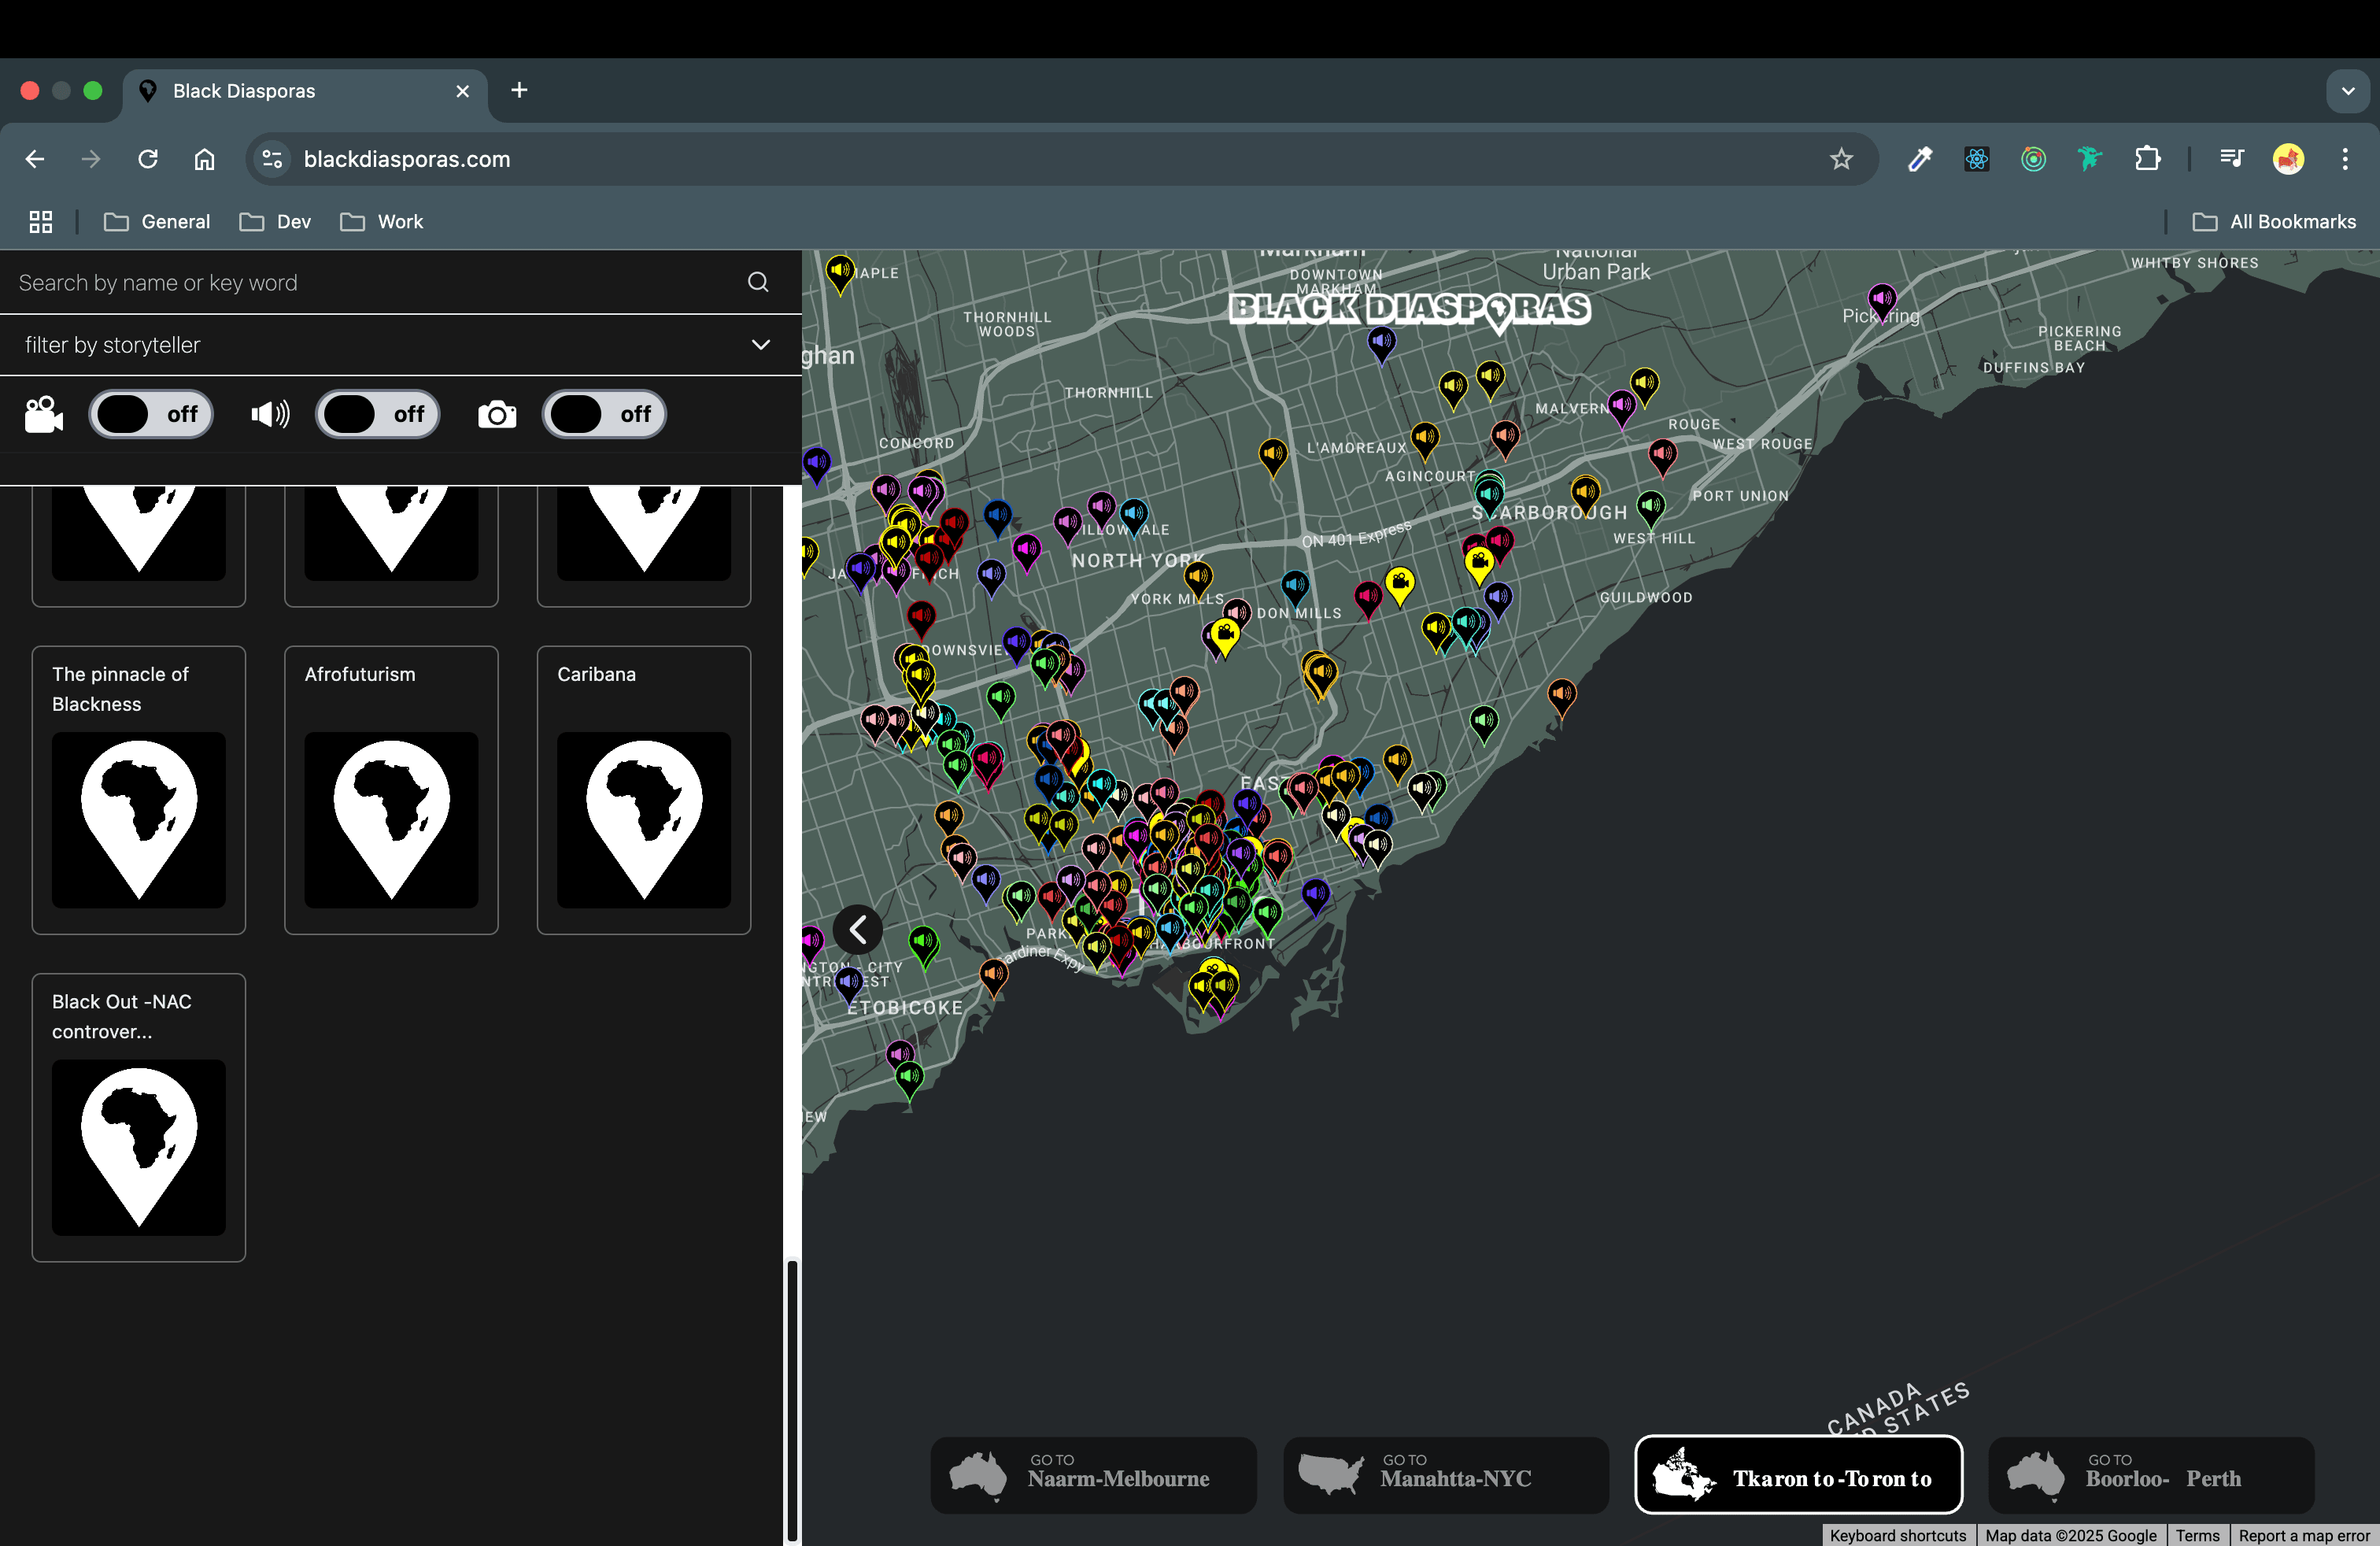Go to Manahtta-NYC map

pyautogui.click(x=1446, y=1475)
